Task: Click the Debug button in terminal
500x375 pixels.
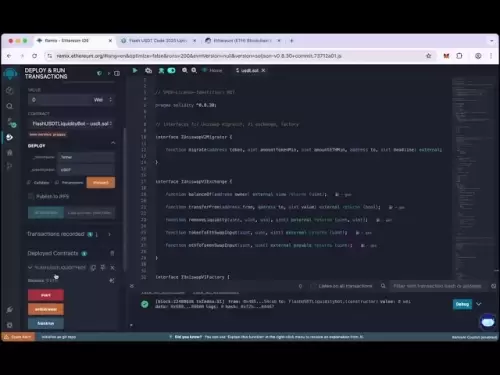Action: click(462, 304)
